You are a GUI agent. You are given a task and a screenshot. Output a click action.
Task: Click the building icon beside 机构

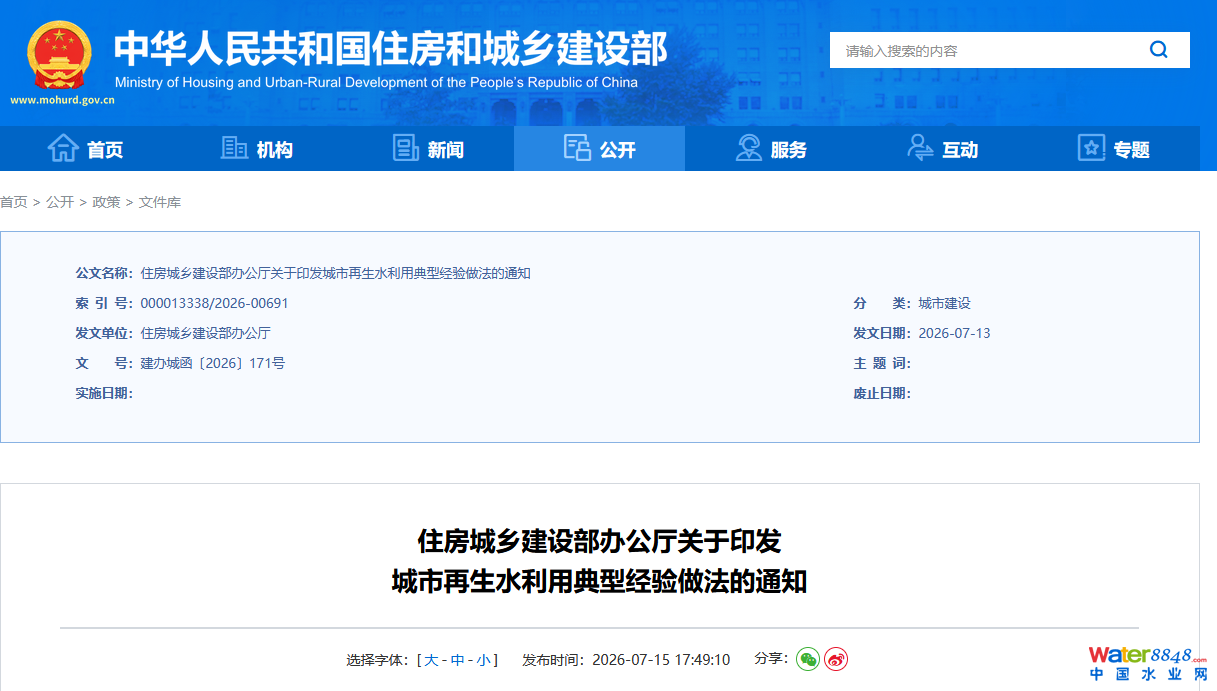click(x=234, y=148)
